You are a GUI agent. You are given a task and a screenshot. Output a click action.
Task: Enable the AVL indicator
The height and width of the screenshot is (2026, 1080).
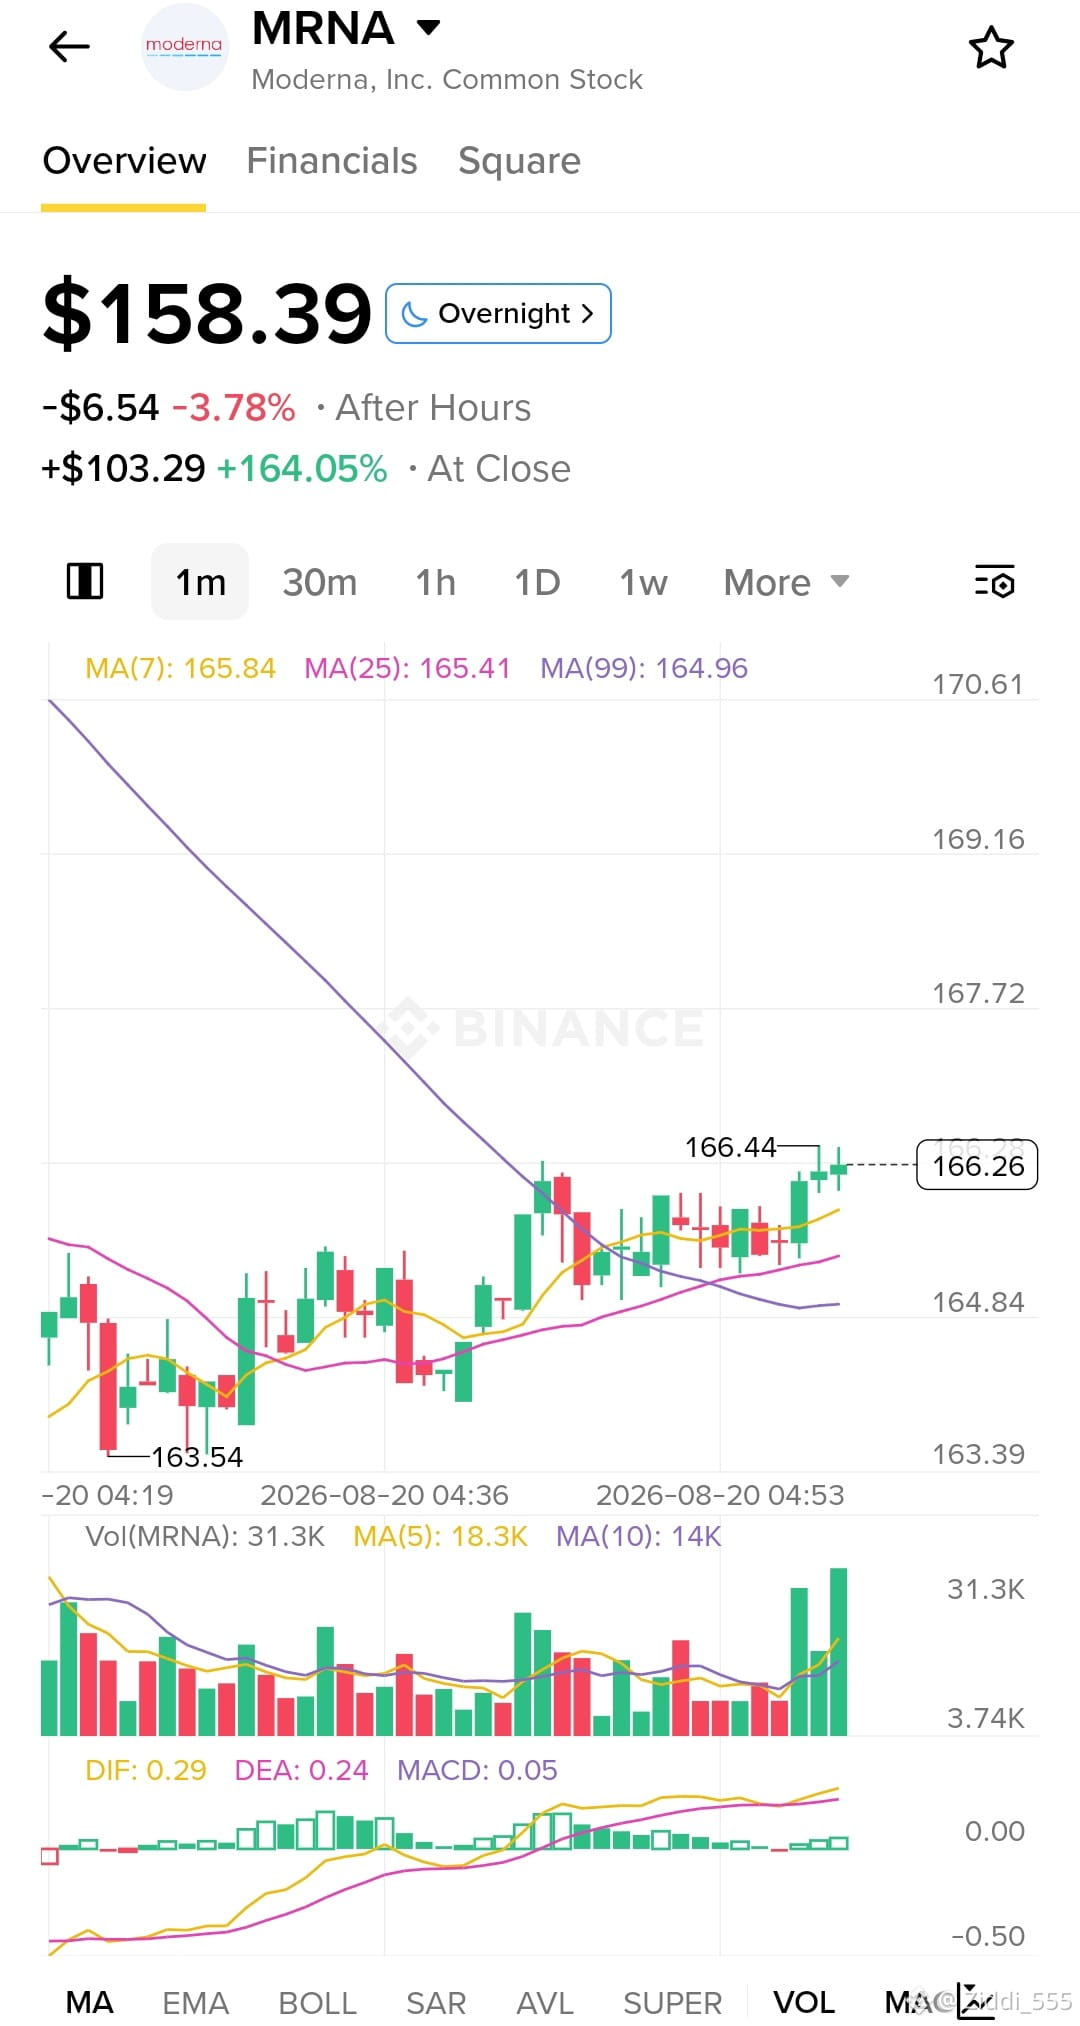[545, 2002]
